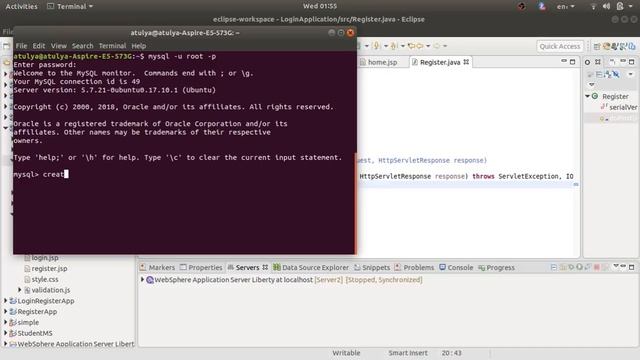
Task: Open the Problems tab
Action: pos(414,268)
